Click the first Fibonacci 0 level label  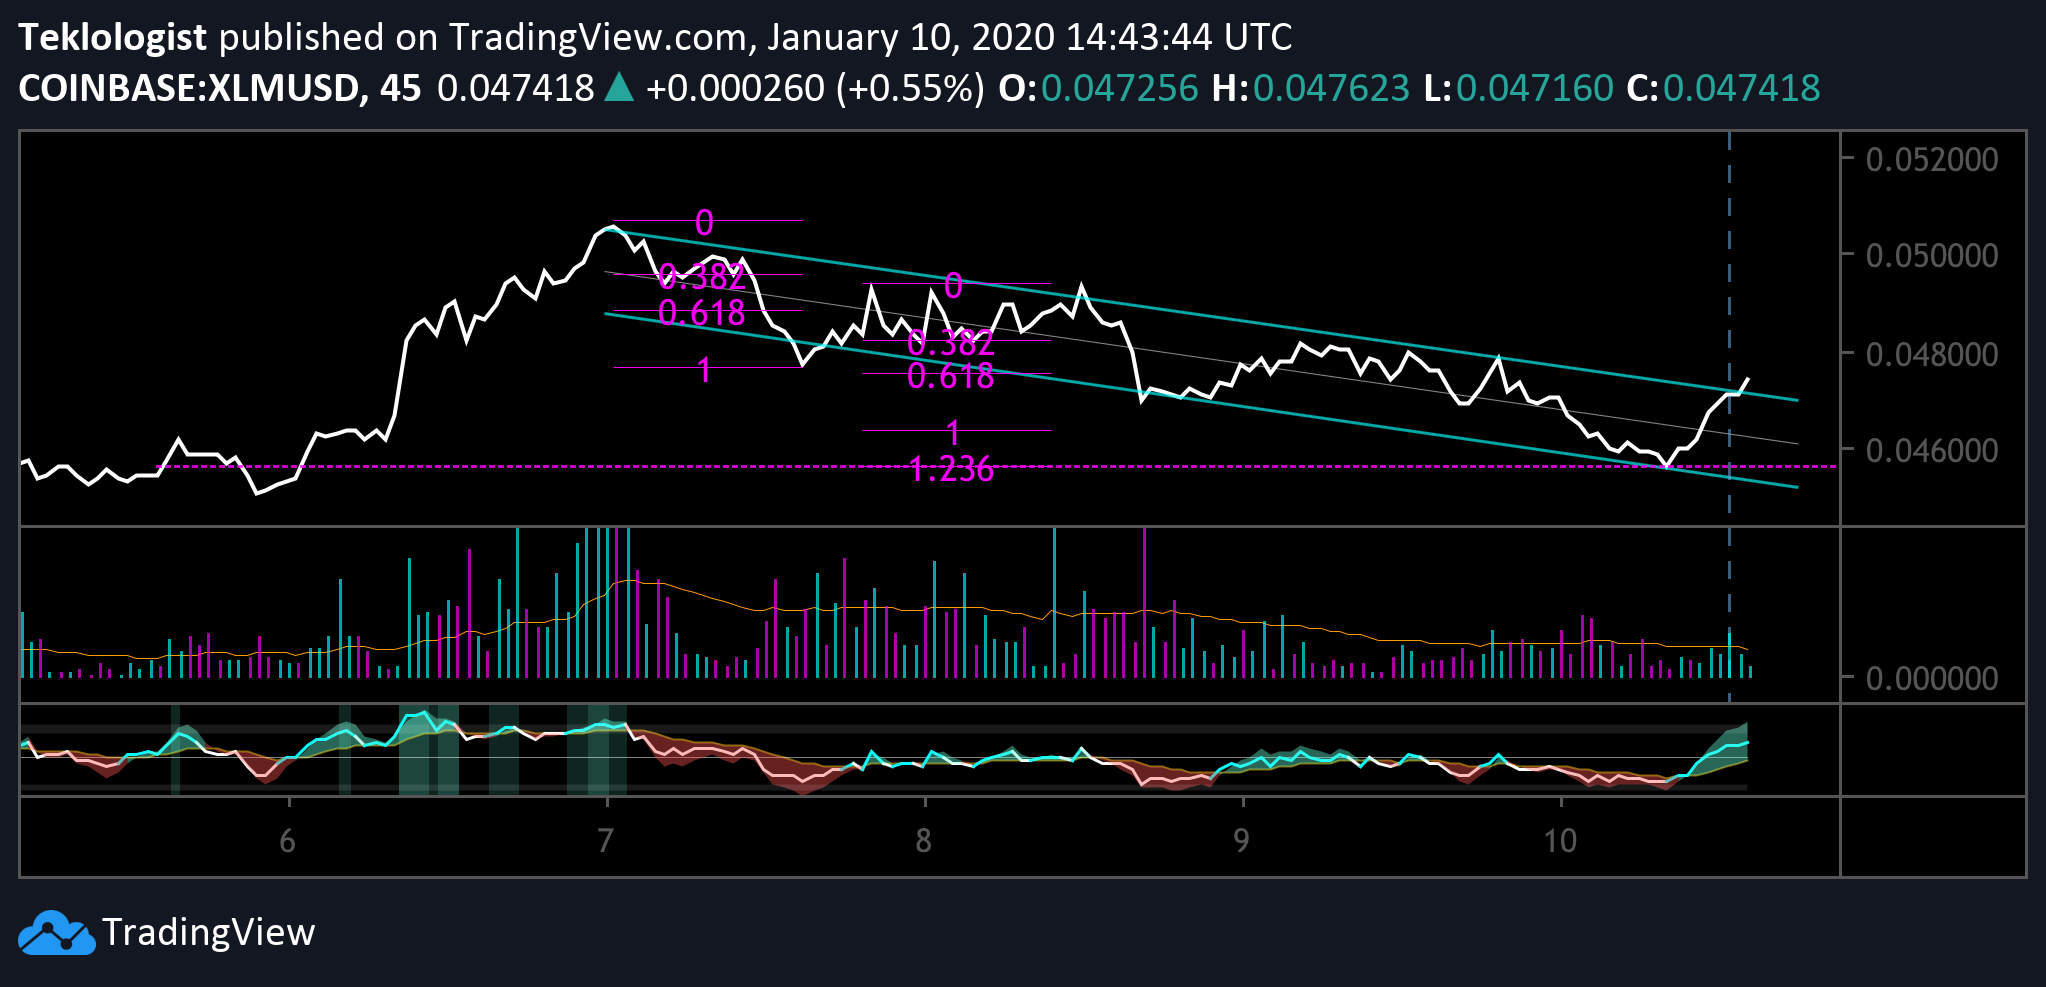[705, 223]
